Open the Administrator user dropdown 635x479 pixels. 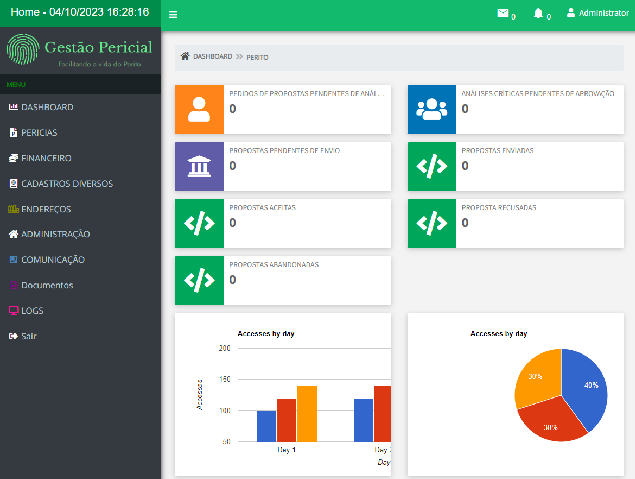tap(597, 13)
